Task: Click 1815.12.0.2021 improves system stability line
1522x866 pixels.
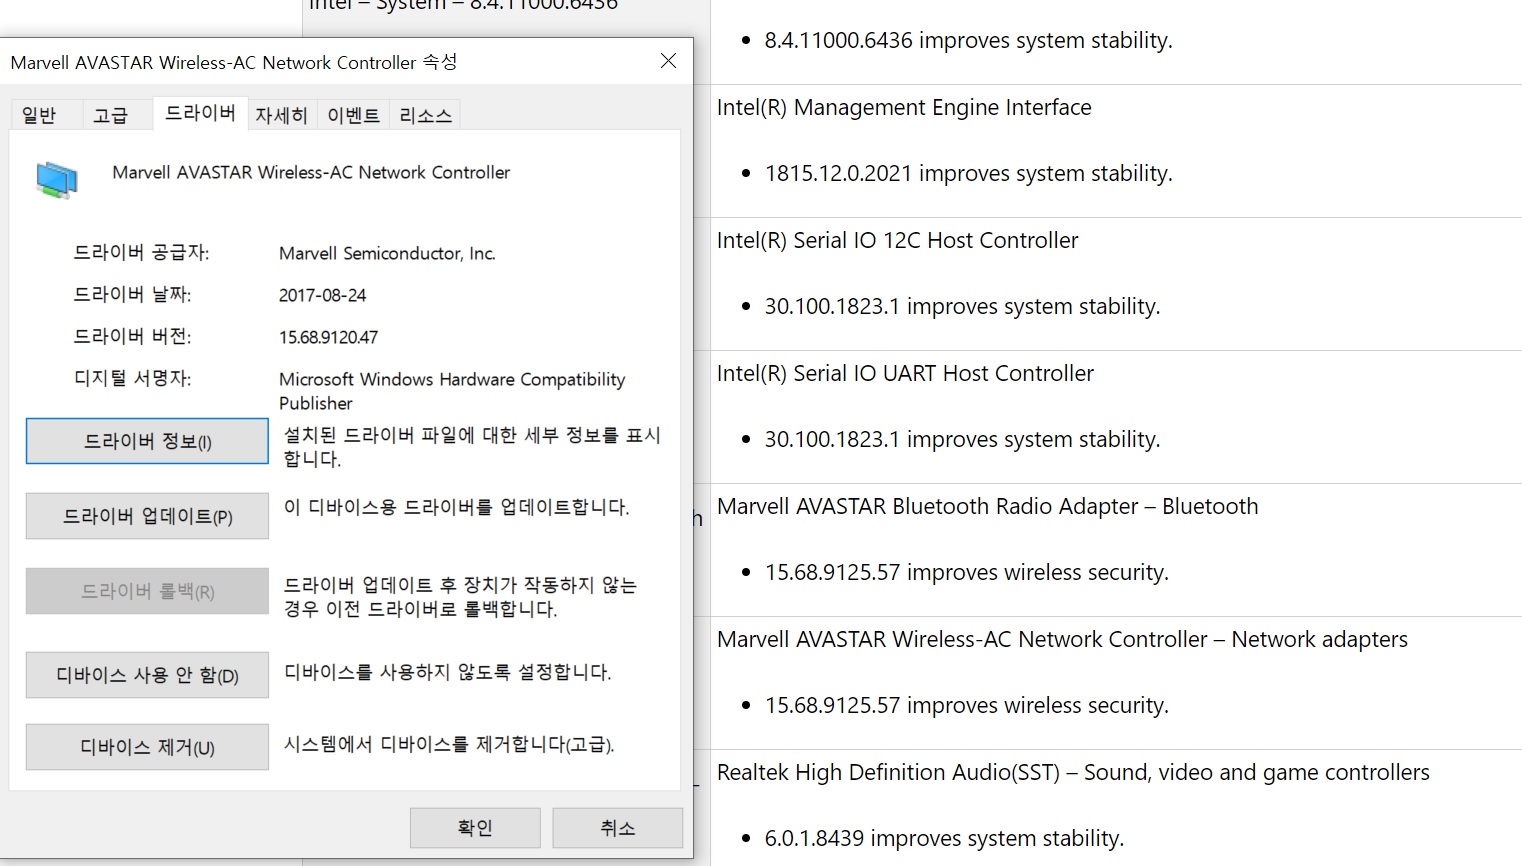Action: click(968, 174)
